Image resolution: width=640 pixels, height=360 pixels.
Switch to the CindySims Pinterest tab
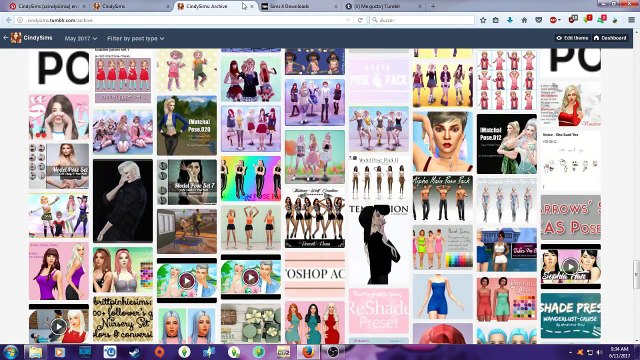pyautogui.click(x=47, y=6)
